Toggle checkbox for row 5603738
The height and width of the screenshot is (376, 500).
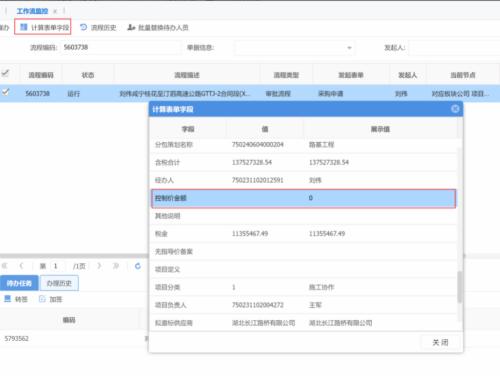click(5, 92)
